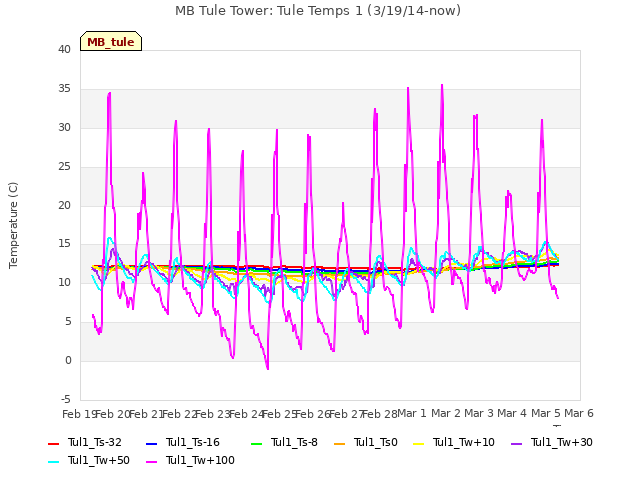Click the Mar 2 x-axis date label
The width and height of the screenshot is (640, 480).
(446, 413)
